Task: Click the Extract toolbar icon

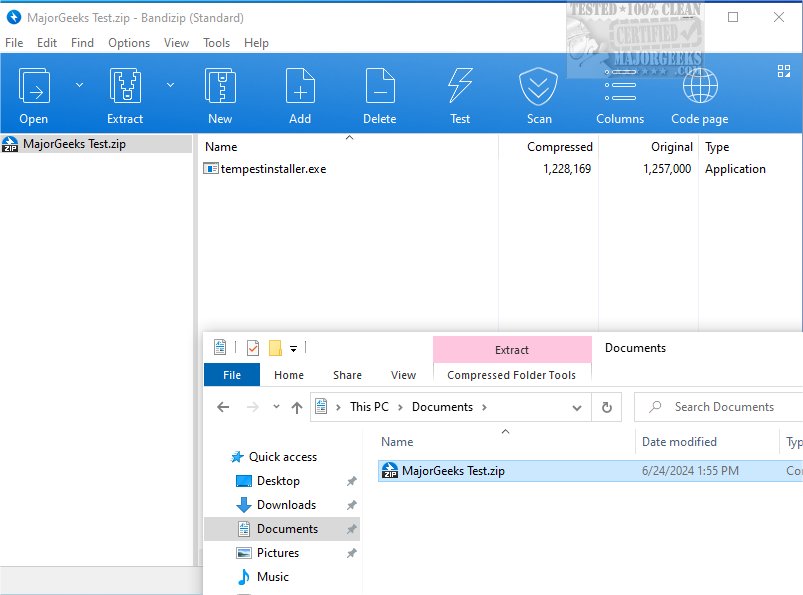Action: pos(125,87)
